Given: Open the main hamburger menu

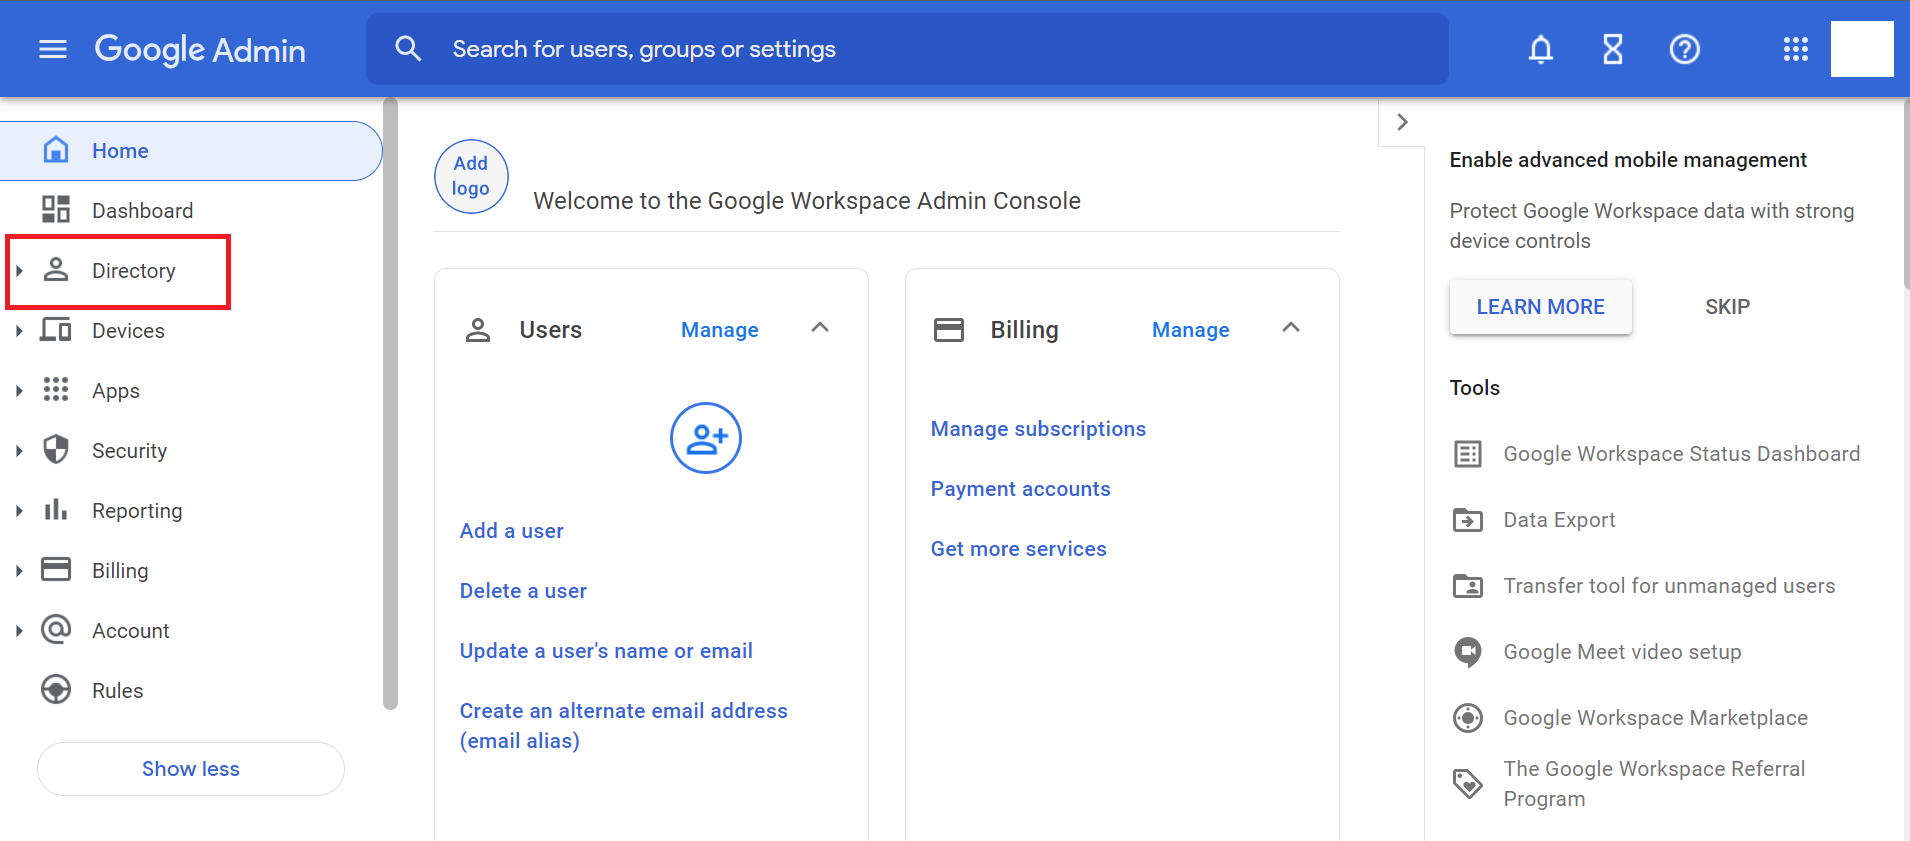Looking at the screenshot, I should (x=52, y=49).
